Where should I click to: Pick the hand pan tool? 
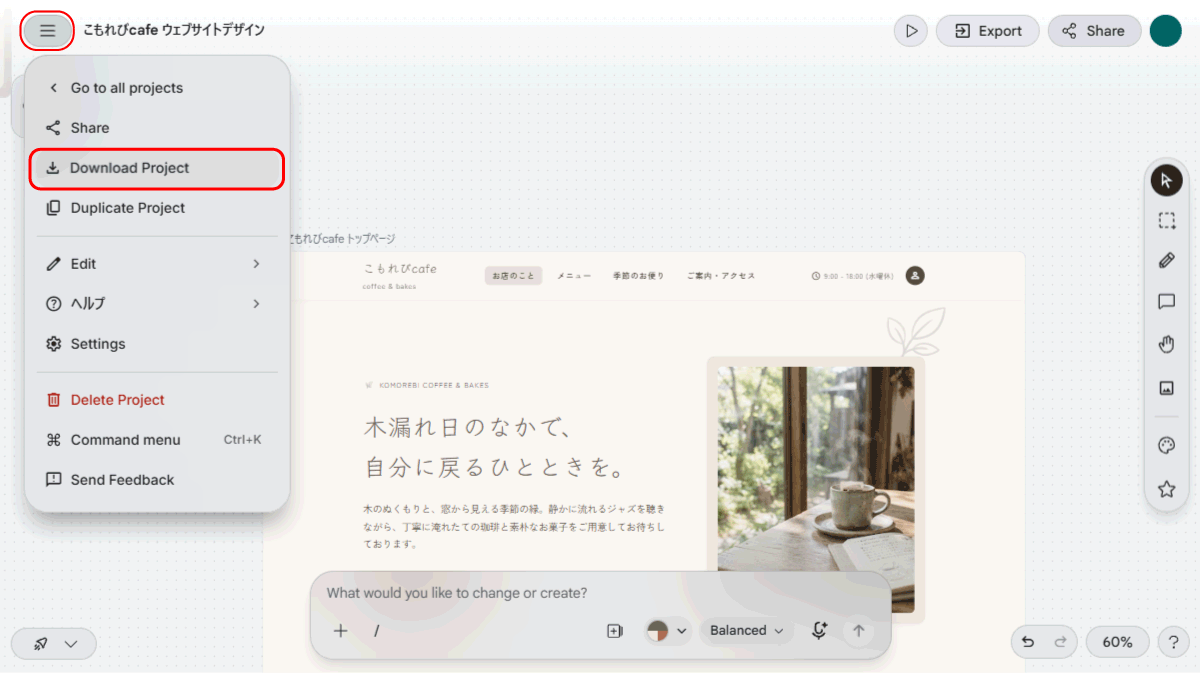[x=1166, y=345]
